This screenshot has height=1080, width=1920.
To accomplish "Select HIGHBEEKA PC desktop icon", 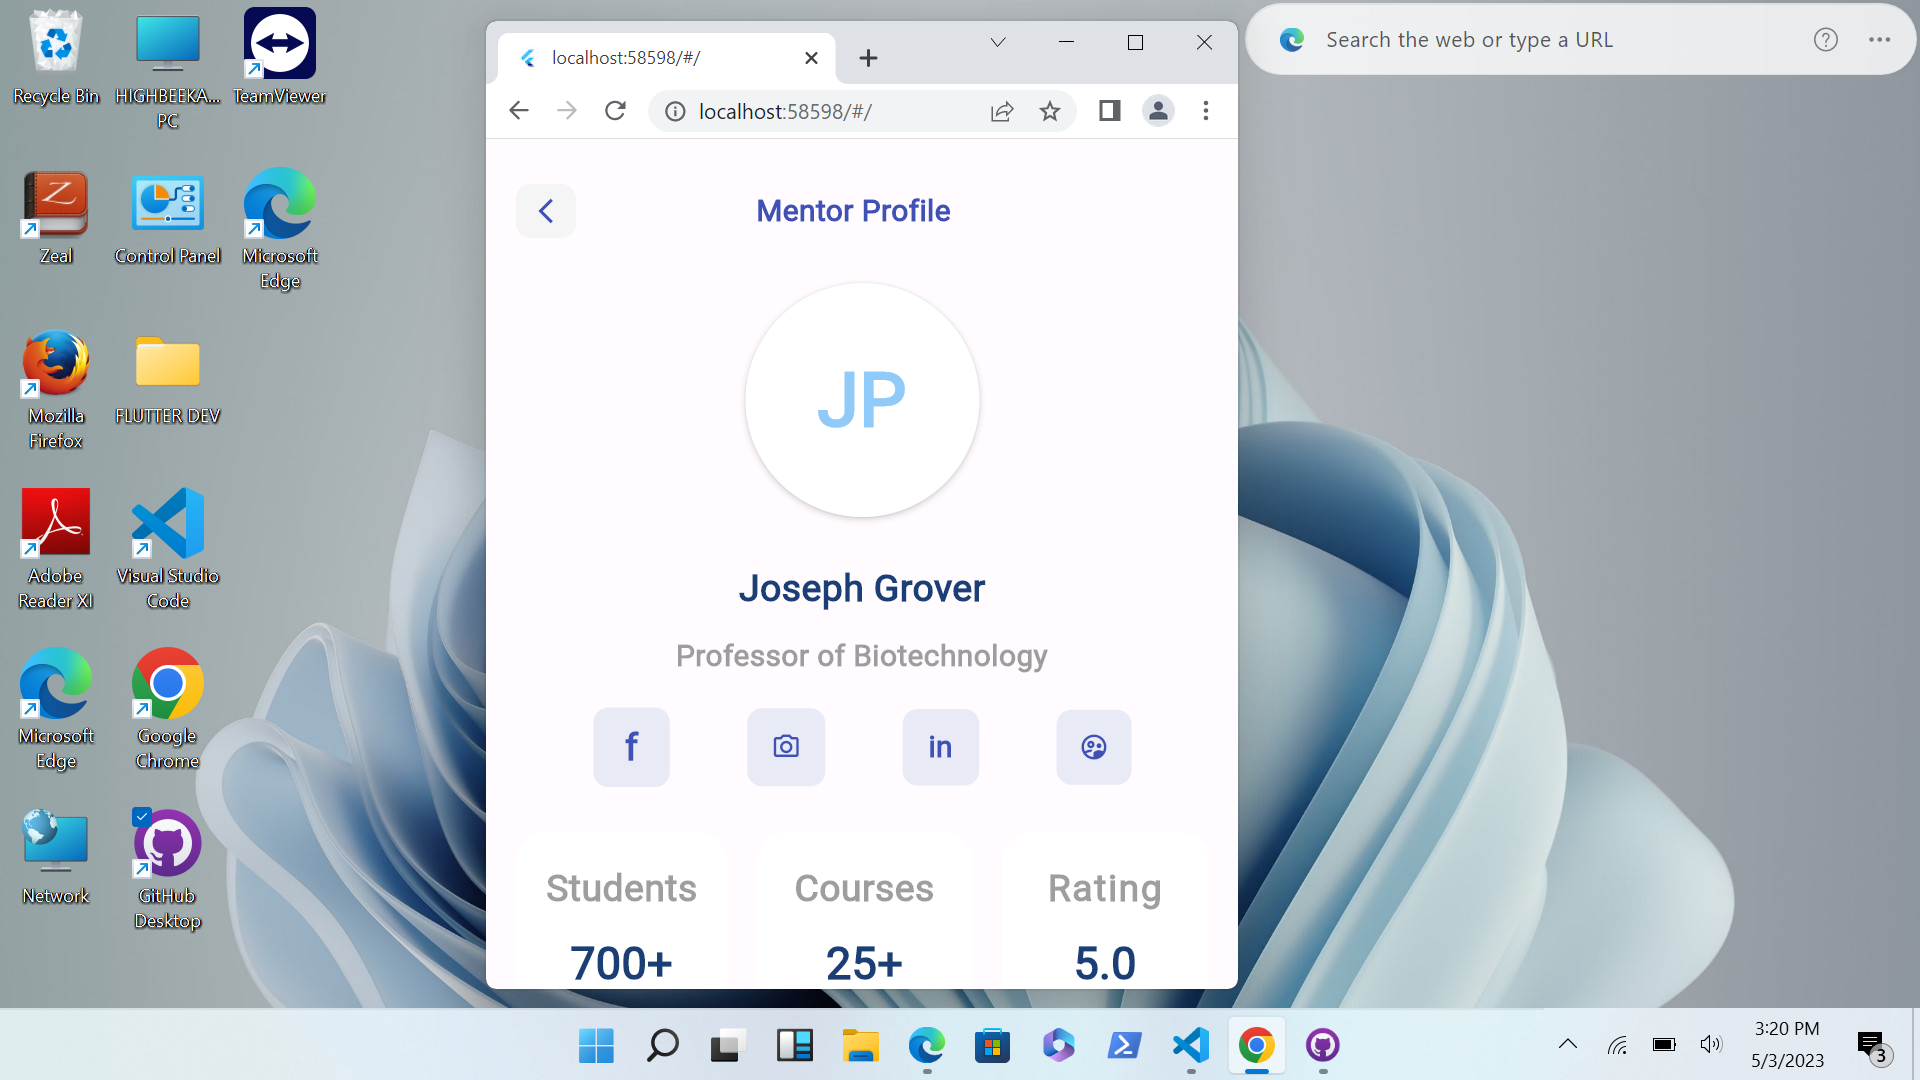I will [x=168, y=70].
